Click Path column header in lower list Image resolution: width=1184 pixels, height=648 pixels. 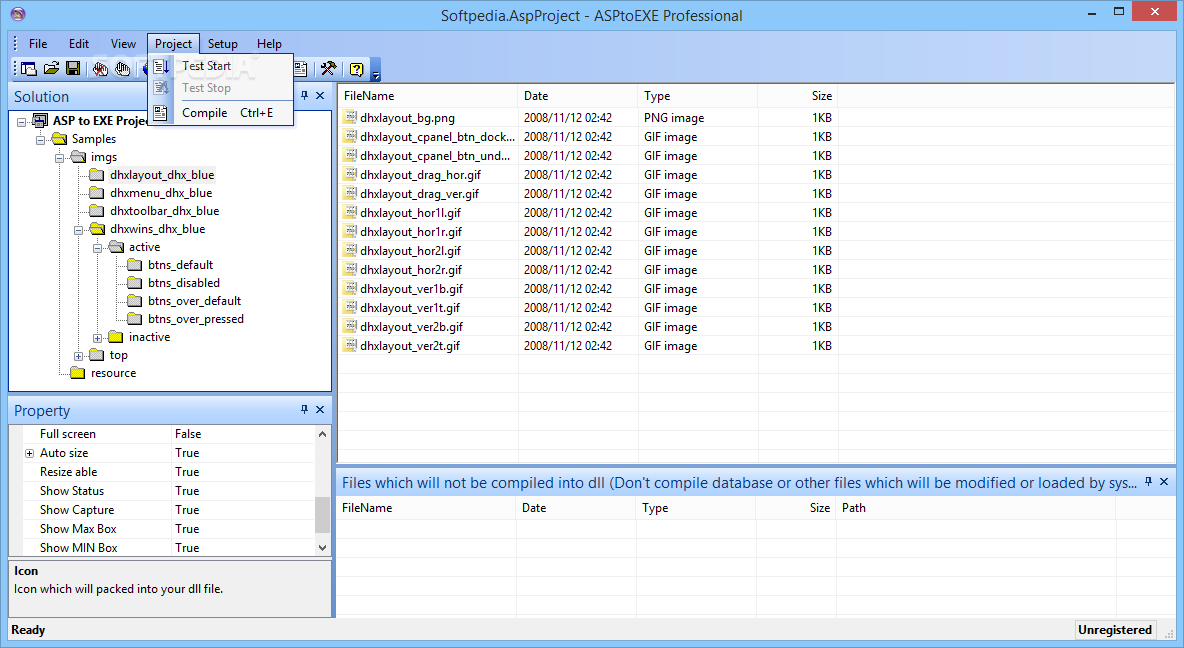click(976, 508)
